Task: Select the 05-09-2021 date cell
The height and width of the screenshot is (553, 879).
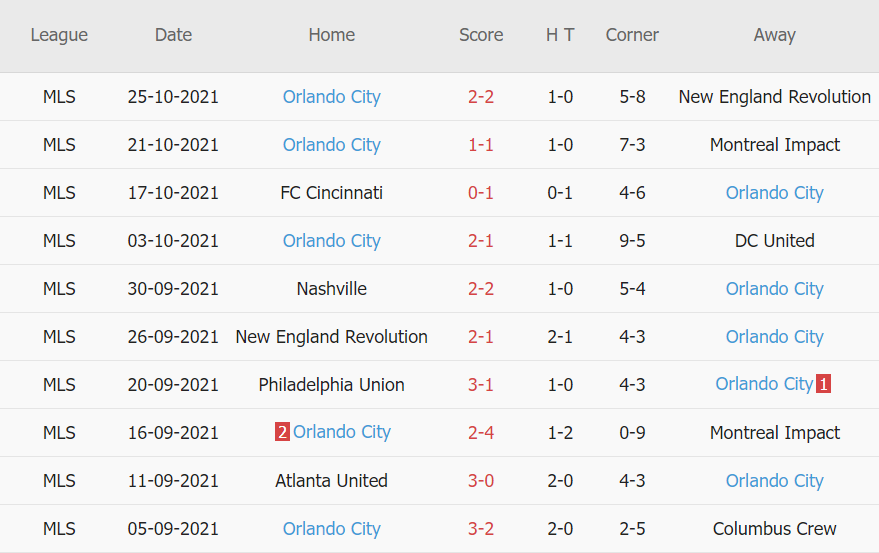Action: point(173,529)
